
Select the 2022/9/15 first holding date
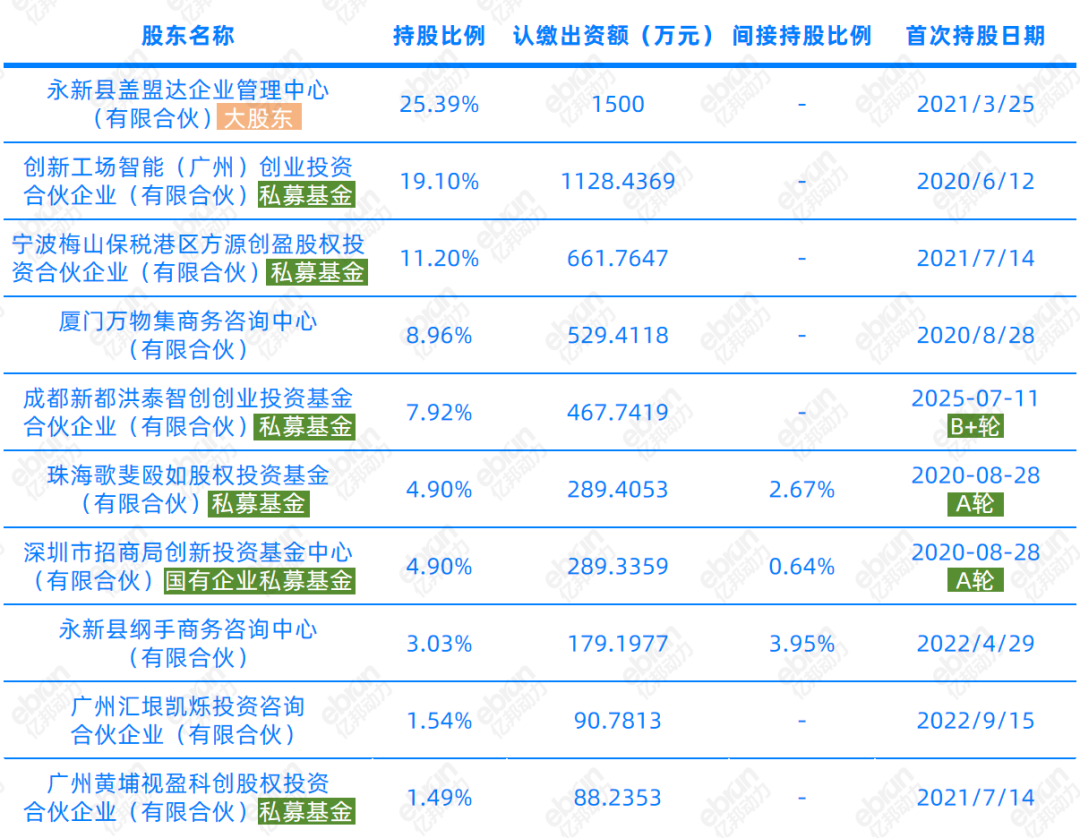(x=975, y=720)
